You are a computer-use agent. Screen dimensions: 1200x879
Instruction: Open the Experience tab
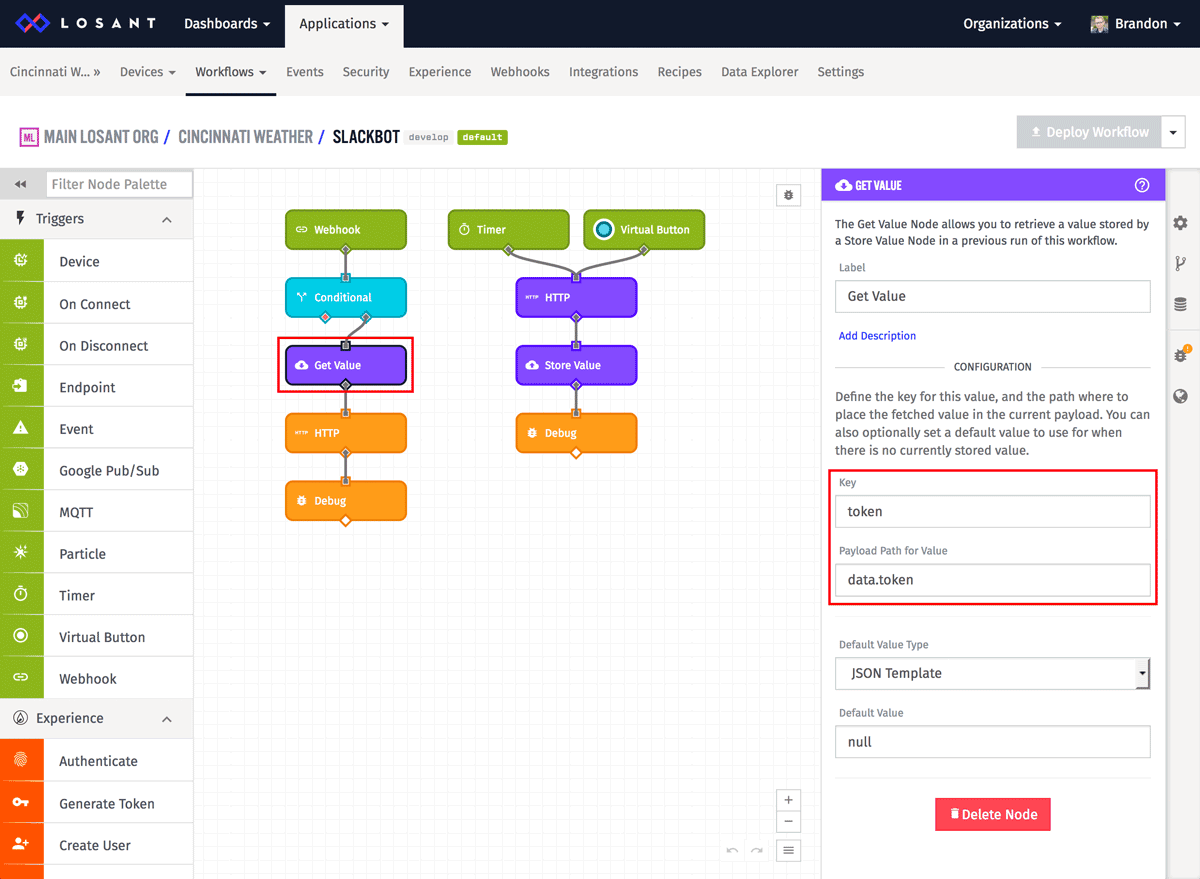[x=440, y=72]
